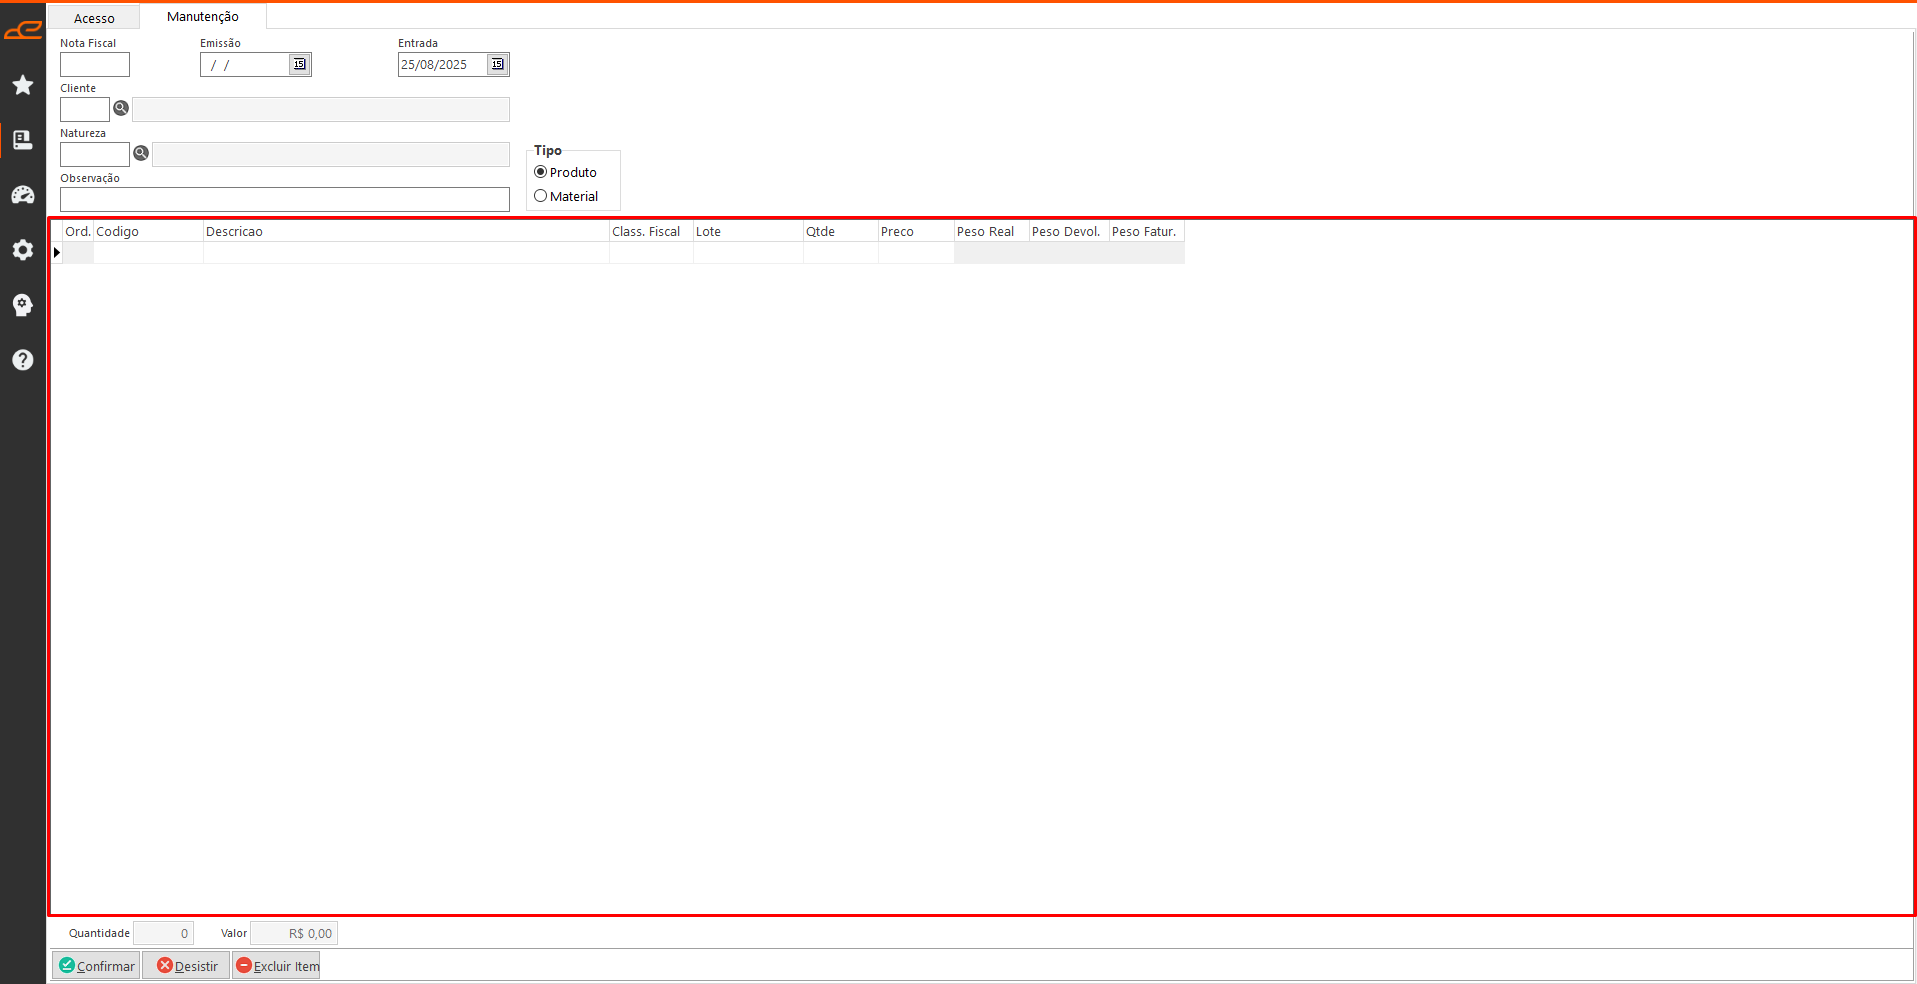Open the Emissão date calendar picker

click(299, 64)
